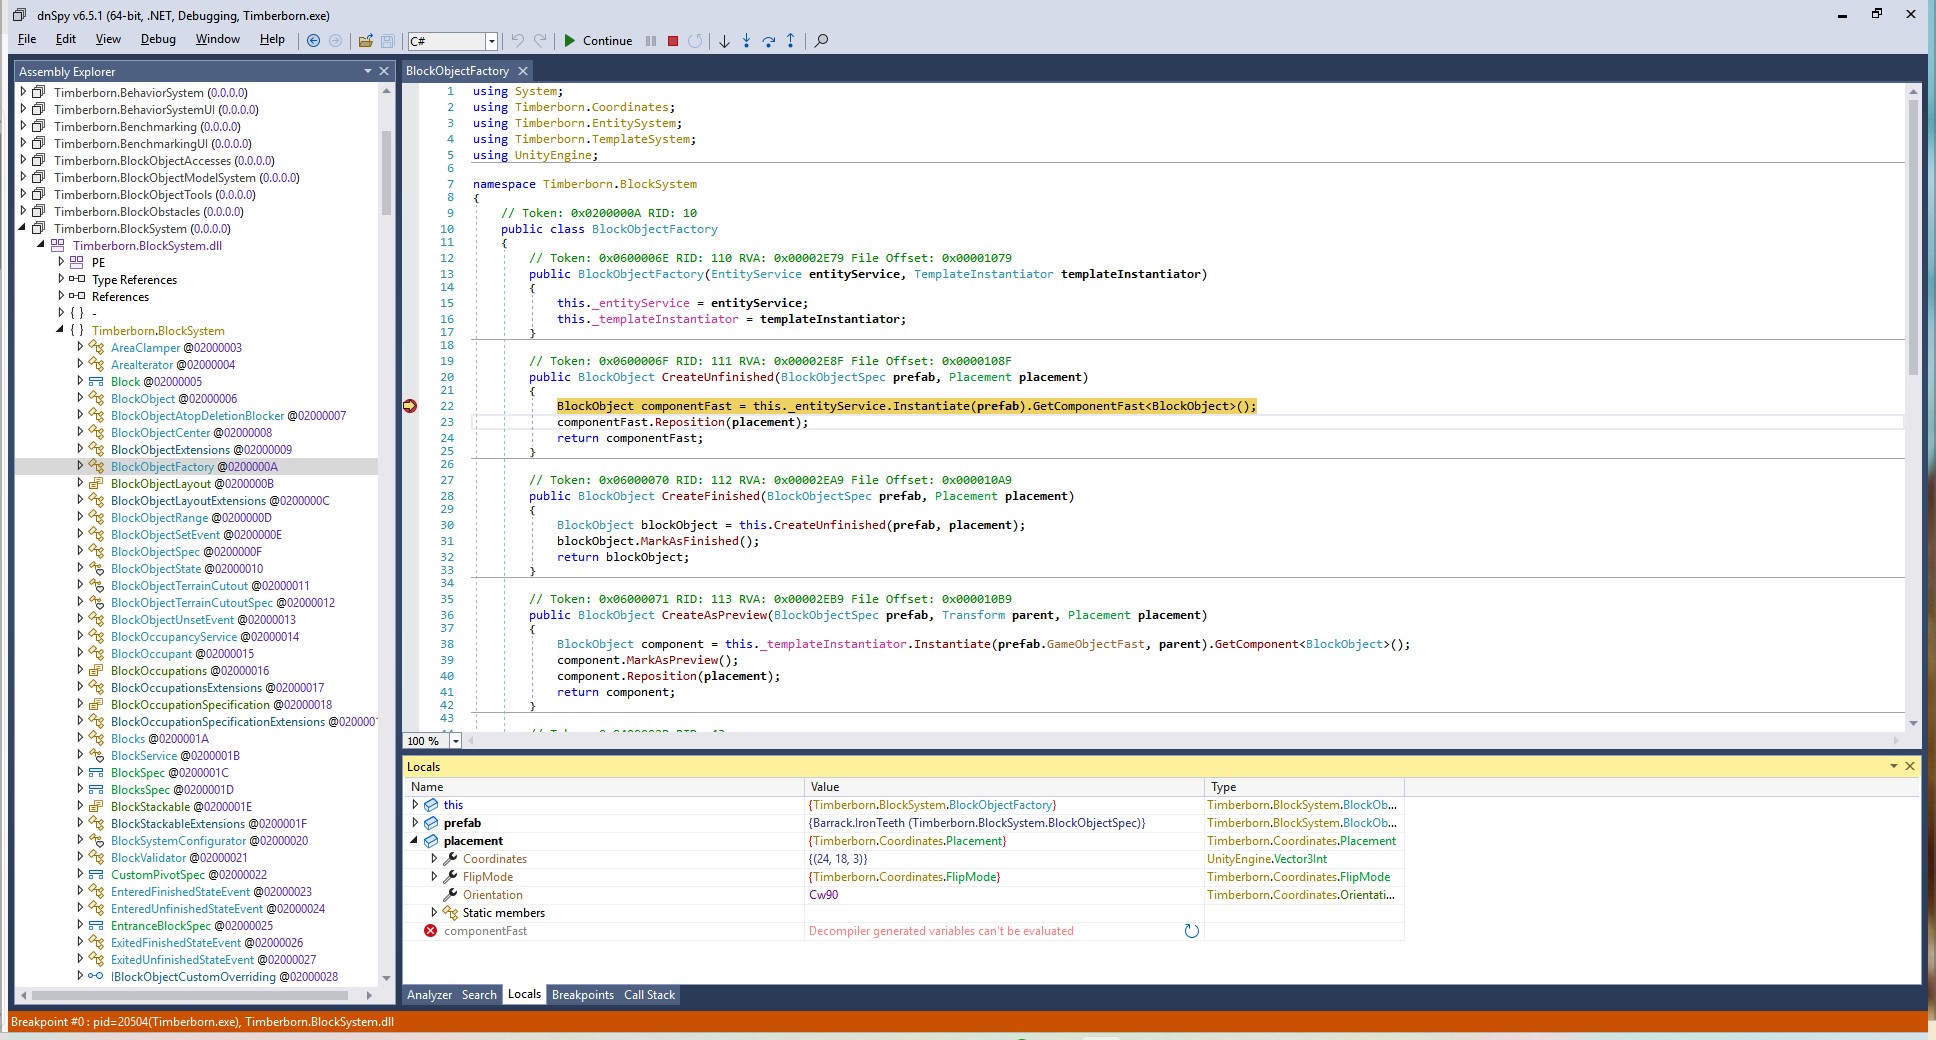Click the Step Over icon
Screen dimensions: 1936x1040
click(768, 41)
